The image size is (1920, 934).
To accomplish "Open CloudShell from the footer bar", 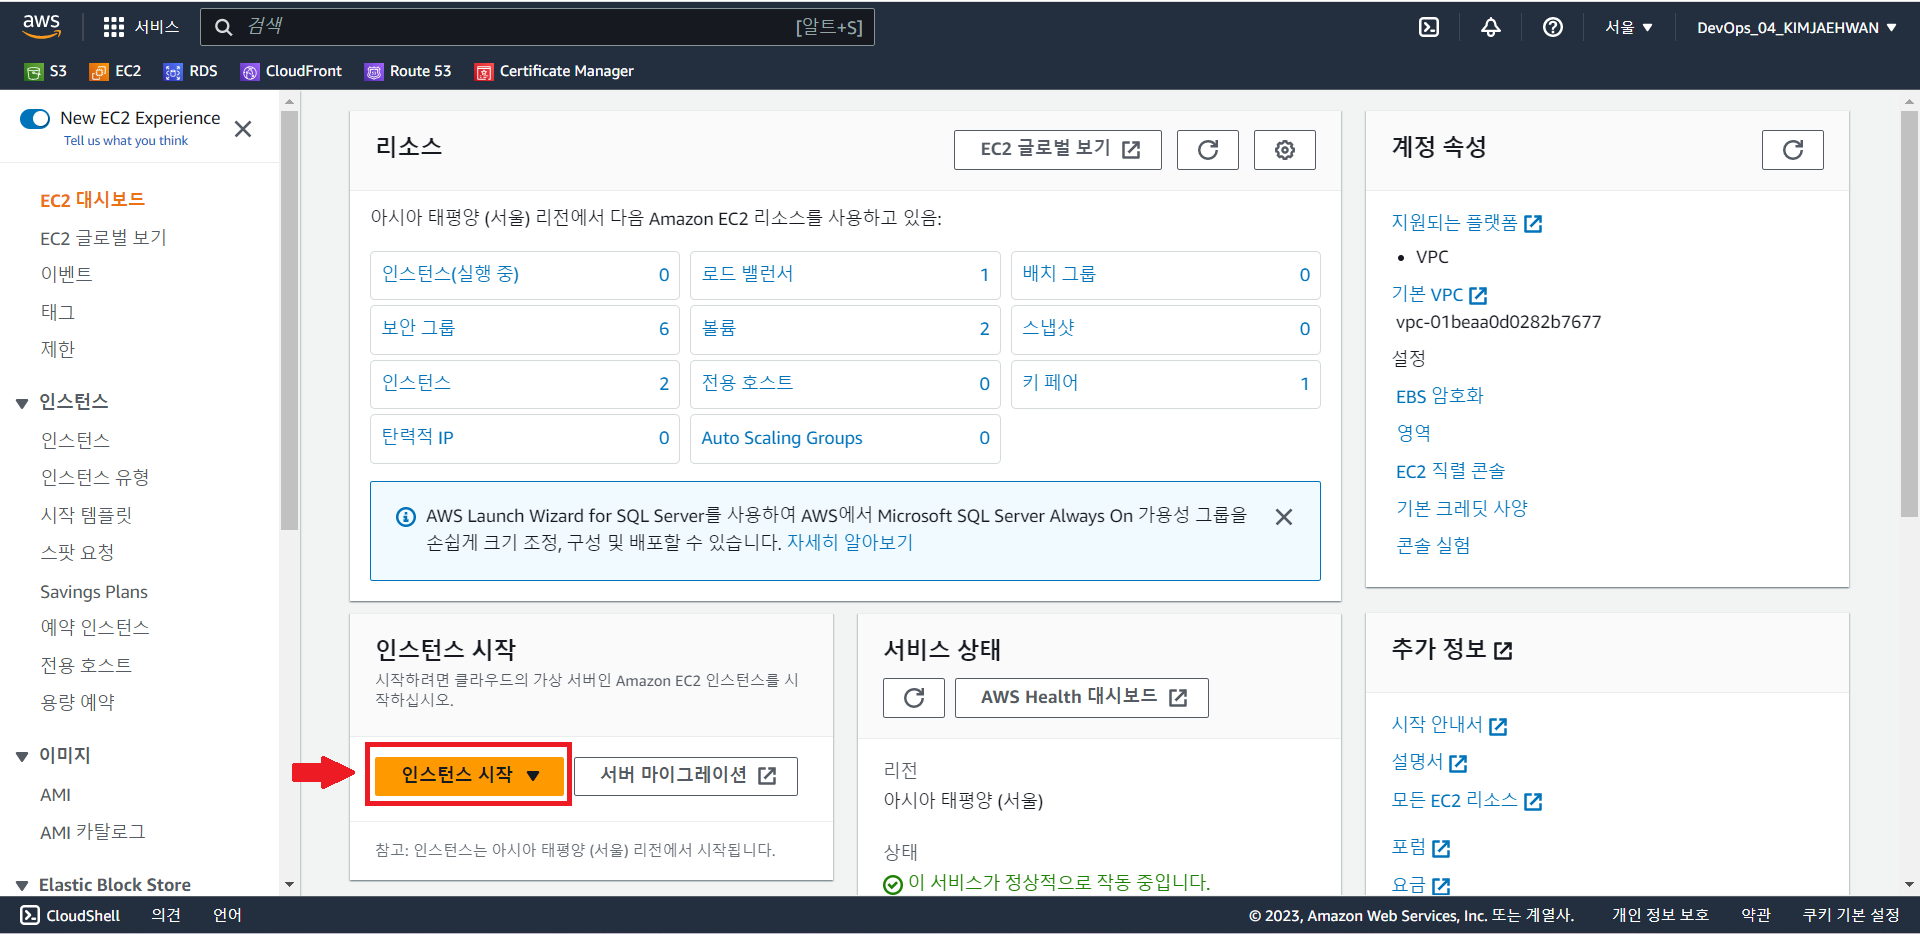I will coord(70,915).
